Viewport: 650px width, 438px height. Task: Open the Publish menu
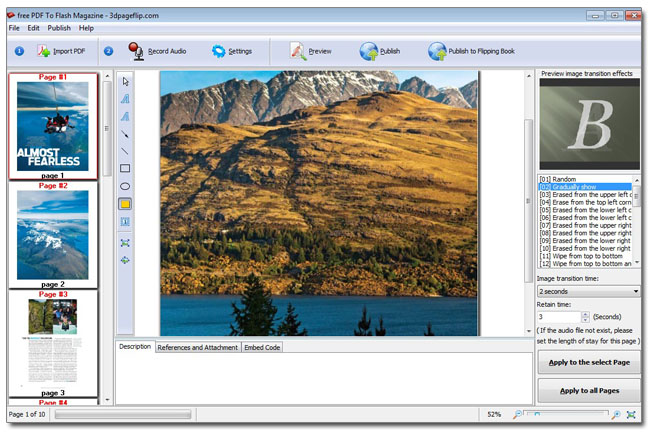(59, 28)
